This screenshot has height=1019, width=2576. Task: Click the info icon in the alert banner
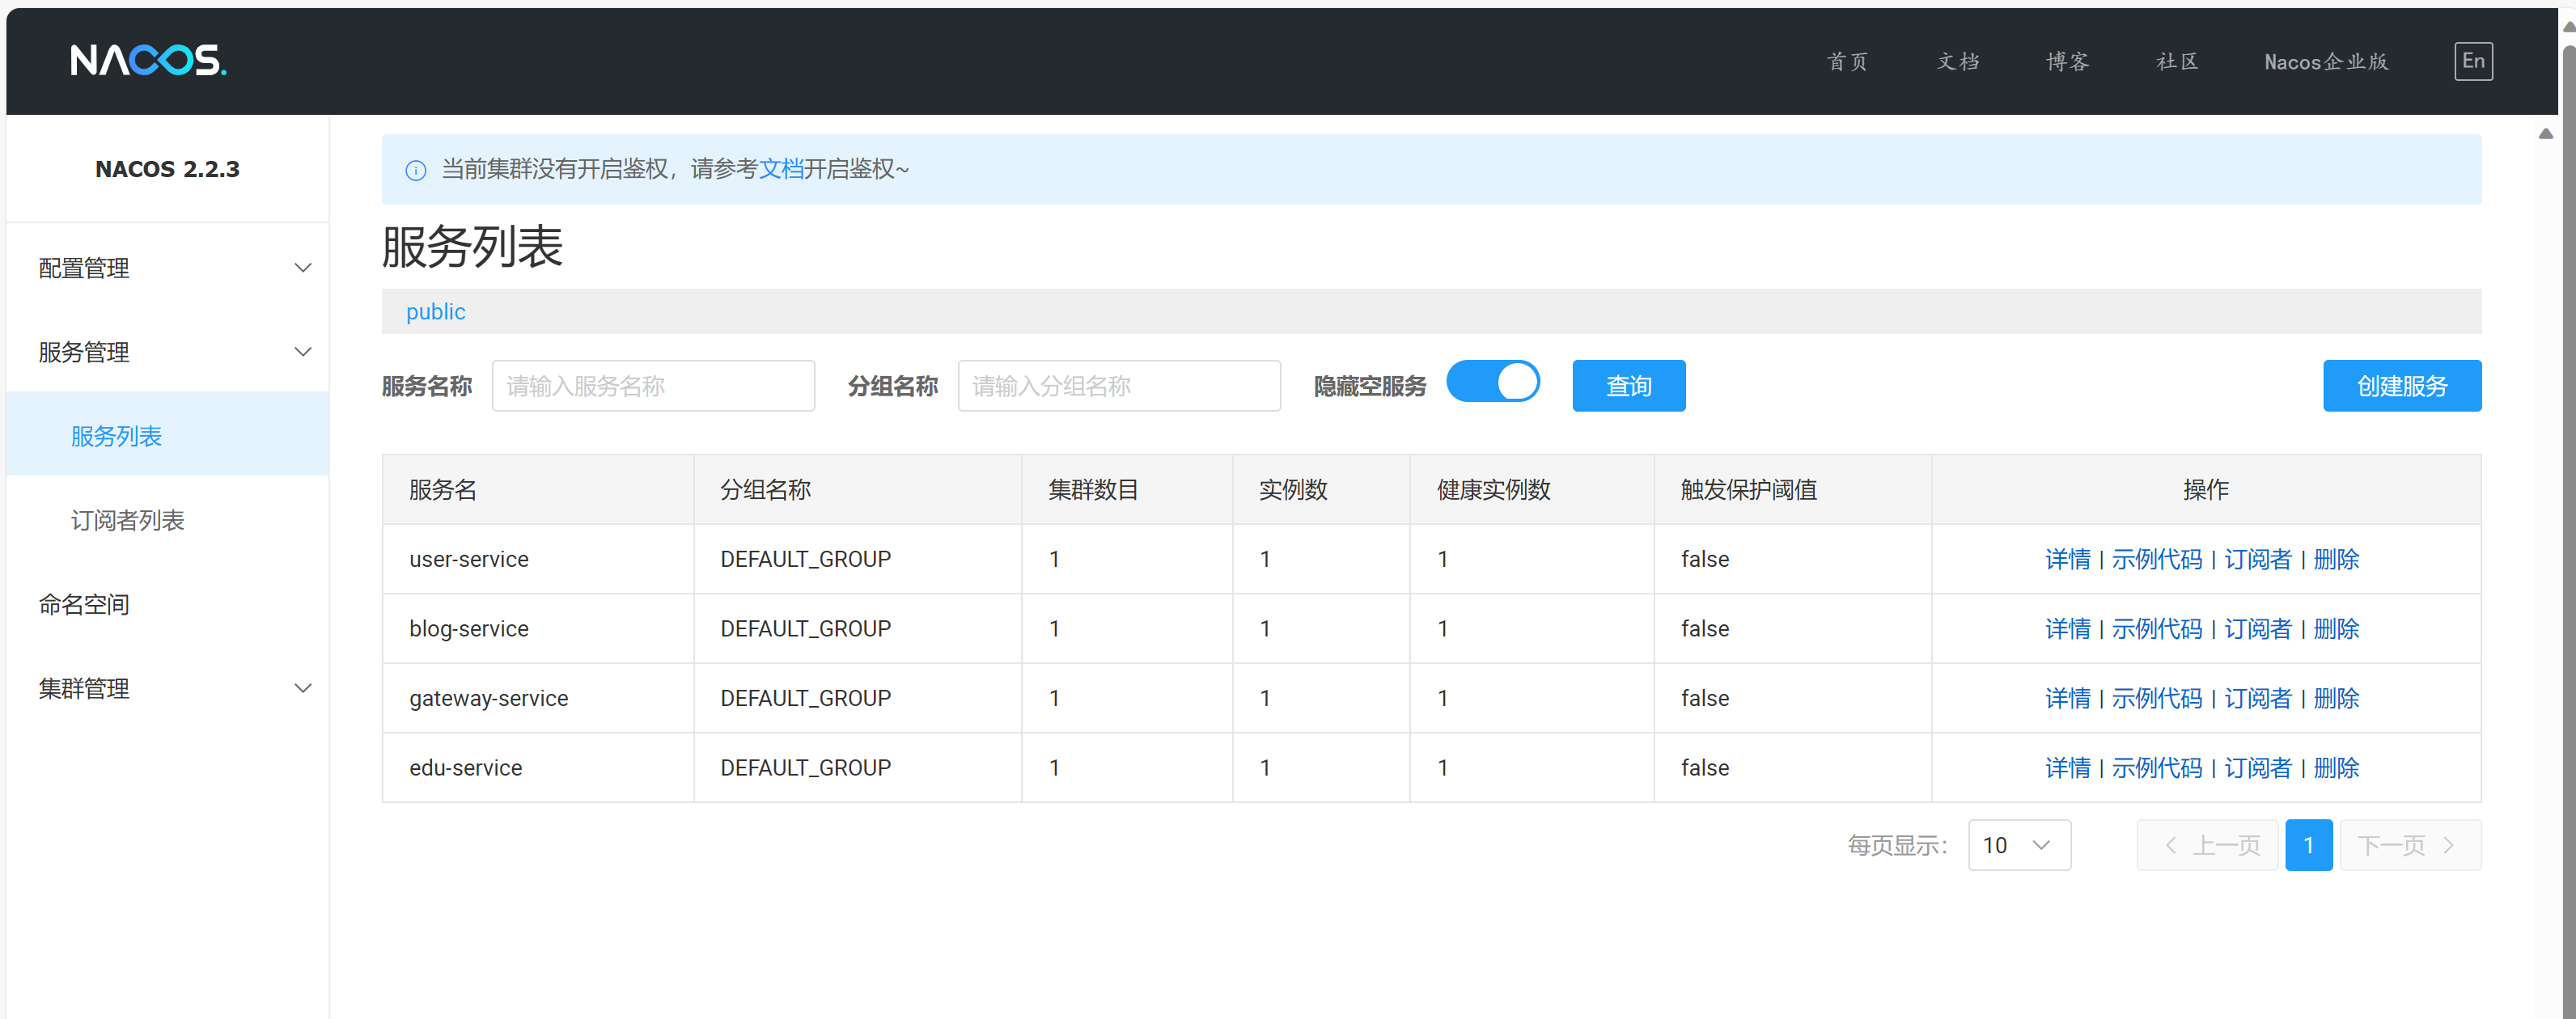click(x=415, y=170)
